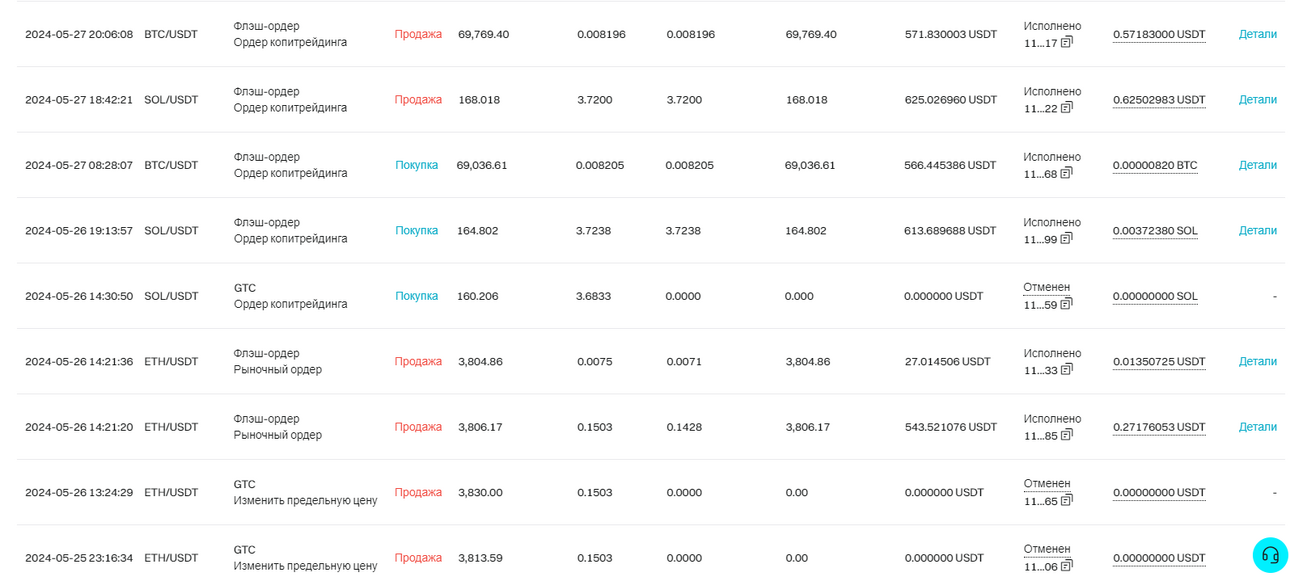Screen dimensions: 1290x581
Task: Show Детали for 14:21:36 ETH/USDT sale
Action: (x=1257, y=362)
